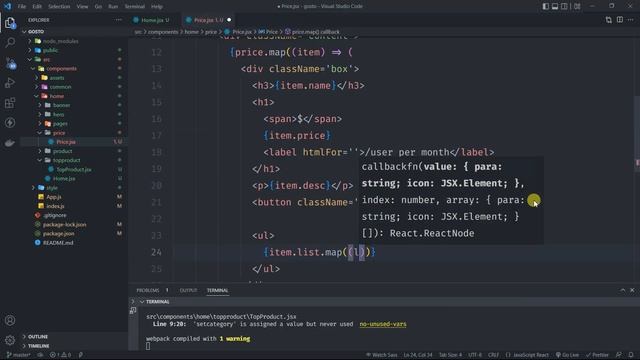Click Watch Sass in status bar
The width and height of the screenshot is (640, 360).
point(381,355)
